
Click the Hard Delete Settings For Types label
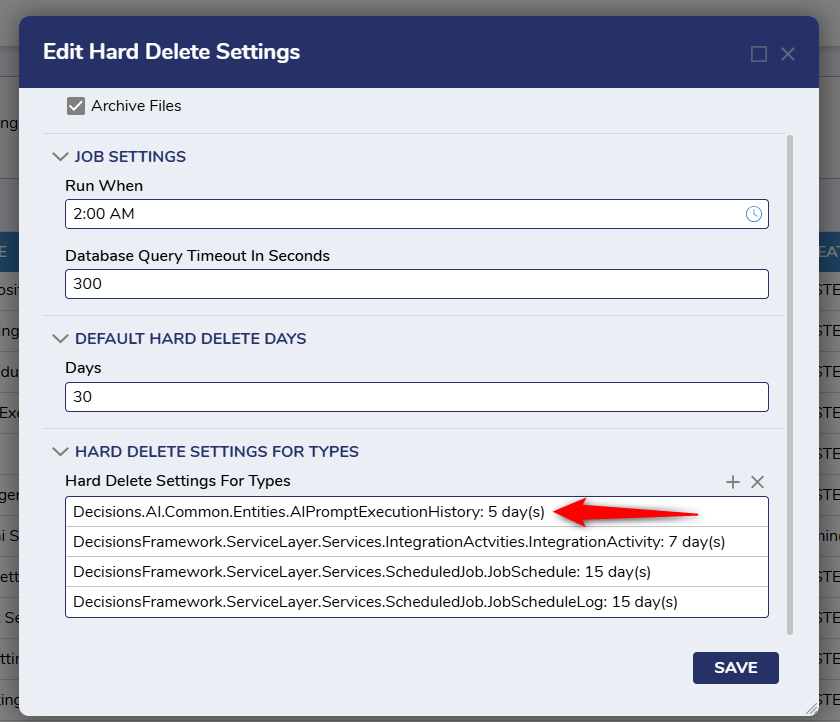coord(178,481)
